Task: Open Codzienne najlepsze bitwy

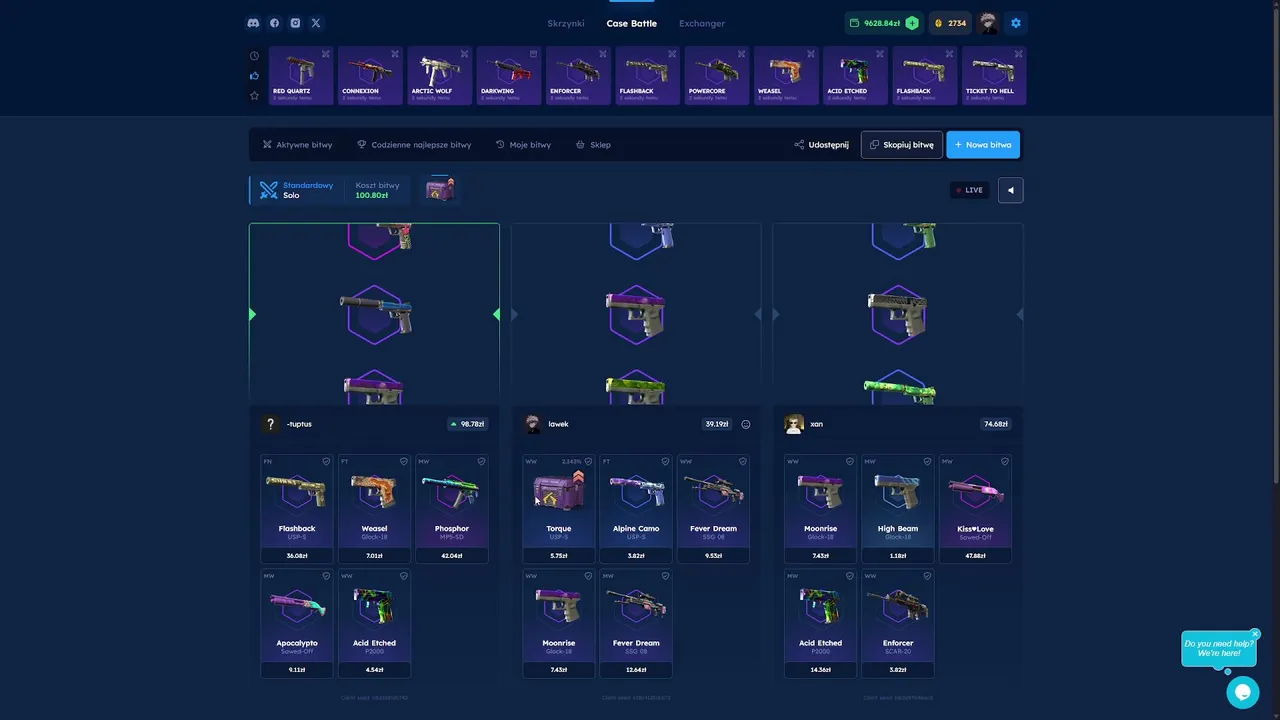Action: [414, 145]
